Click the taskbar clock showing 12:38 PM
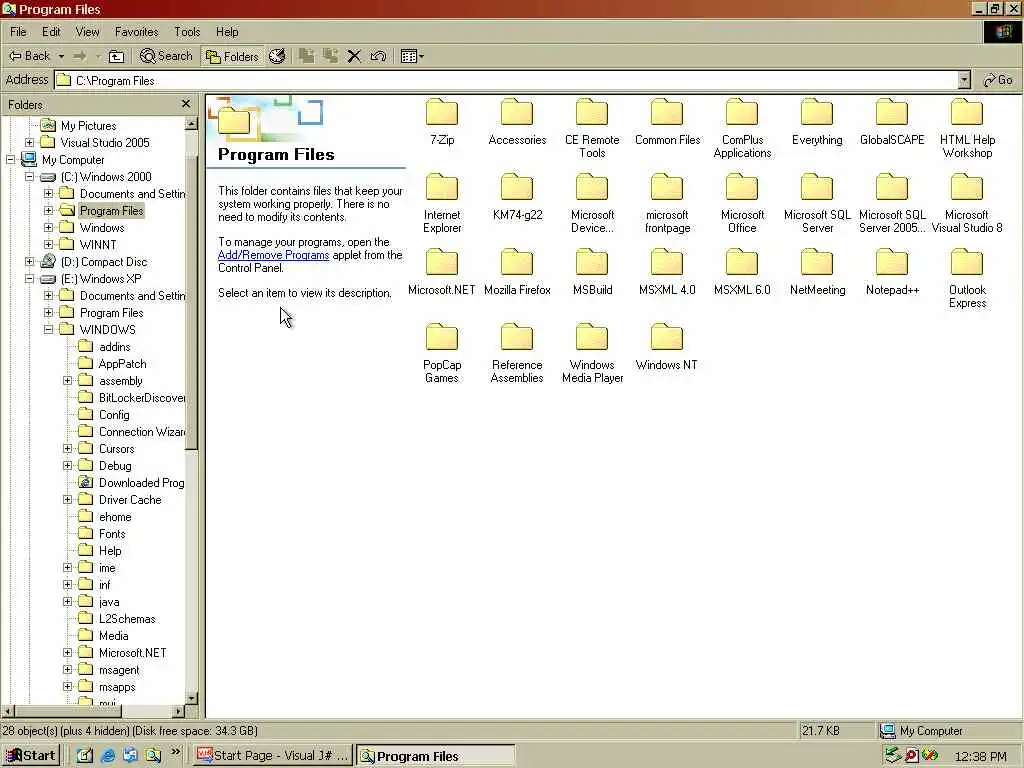The width and height of the screenshot is (1024, 768). (x=980, y=756)
